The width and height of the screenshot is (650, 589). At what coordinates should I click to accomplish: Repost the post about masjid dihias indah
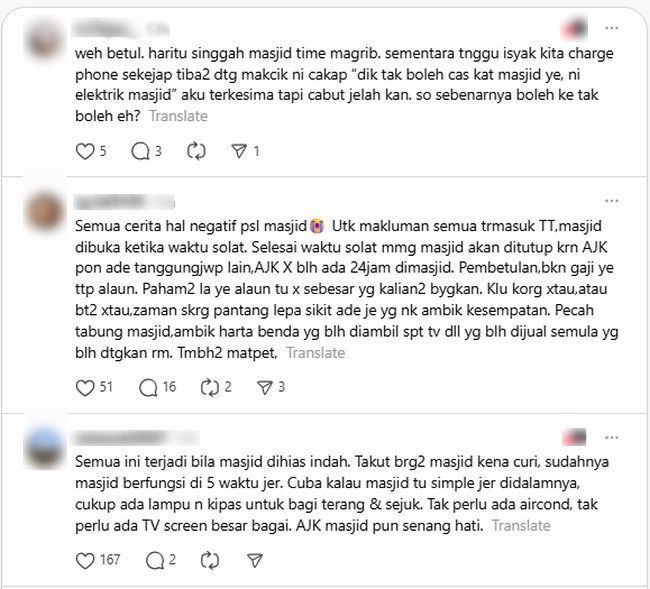[210, 561]
